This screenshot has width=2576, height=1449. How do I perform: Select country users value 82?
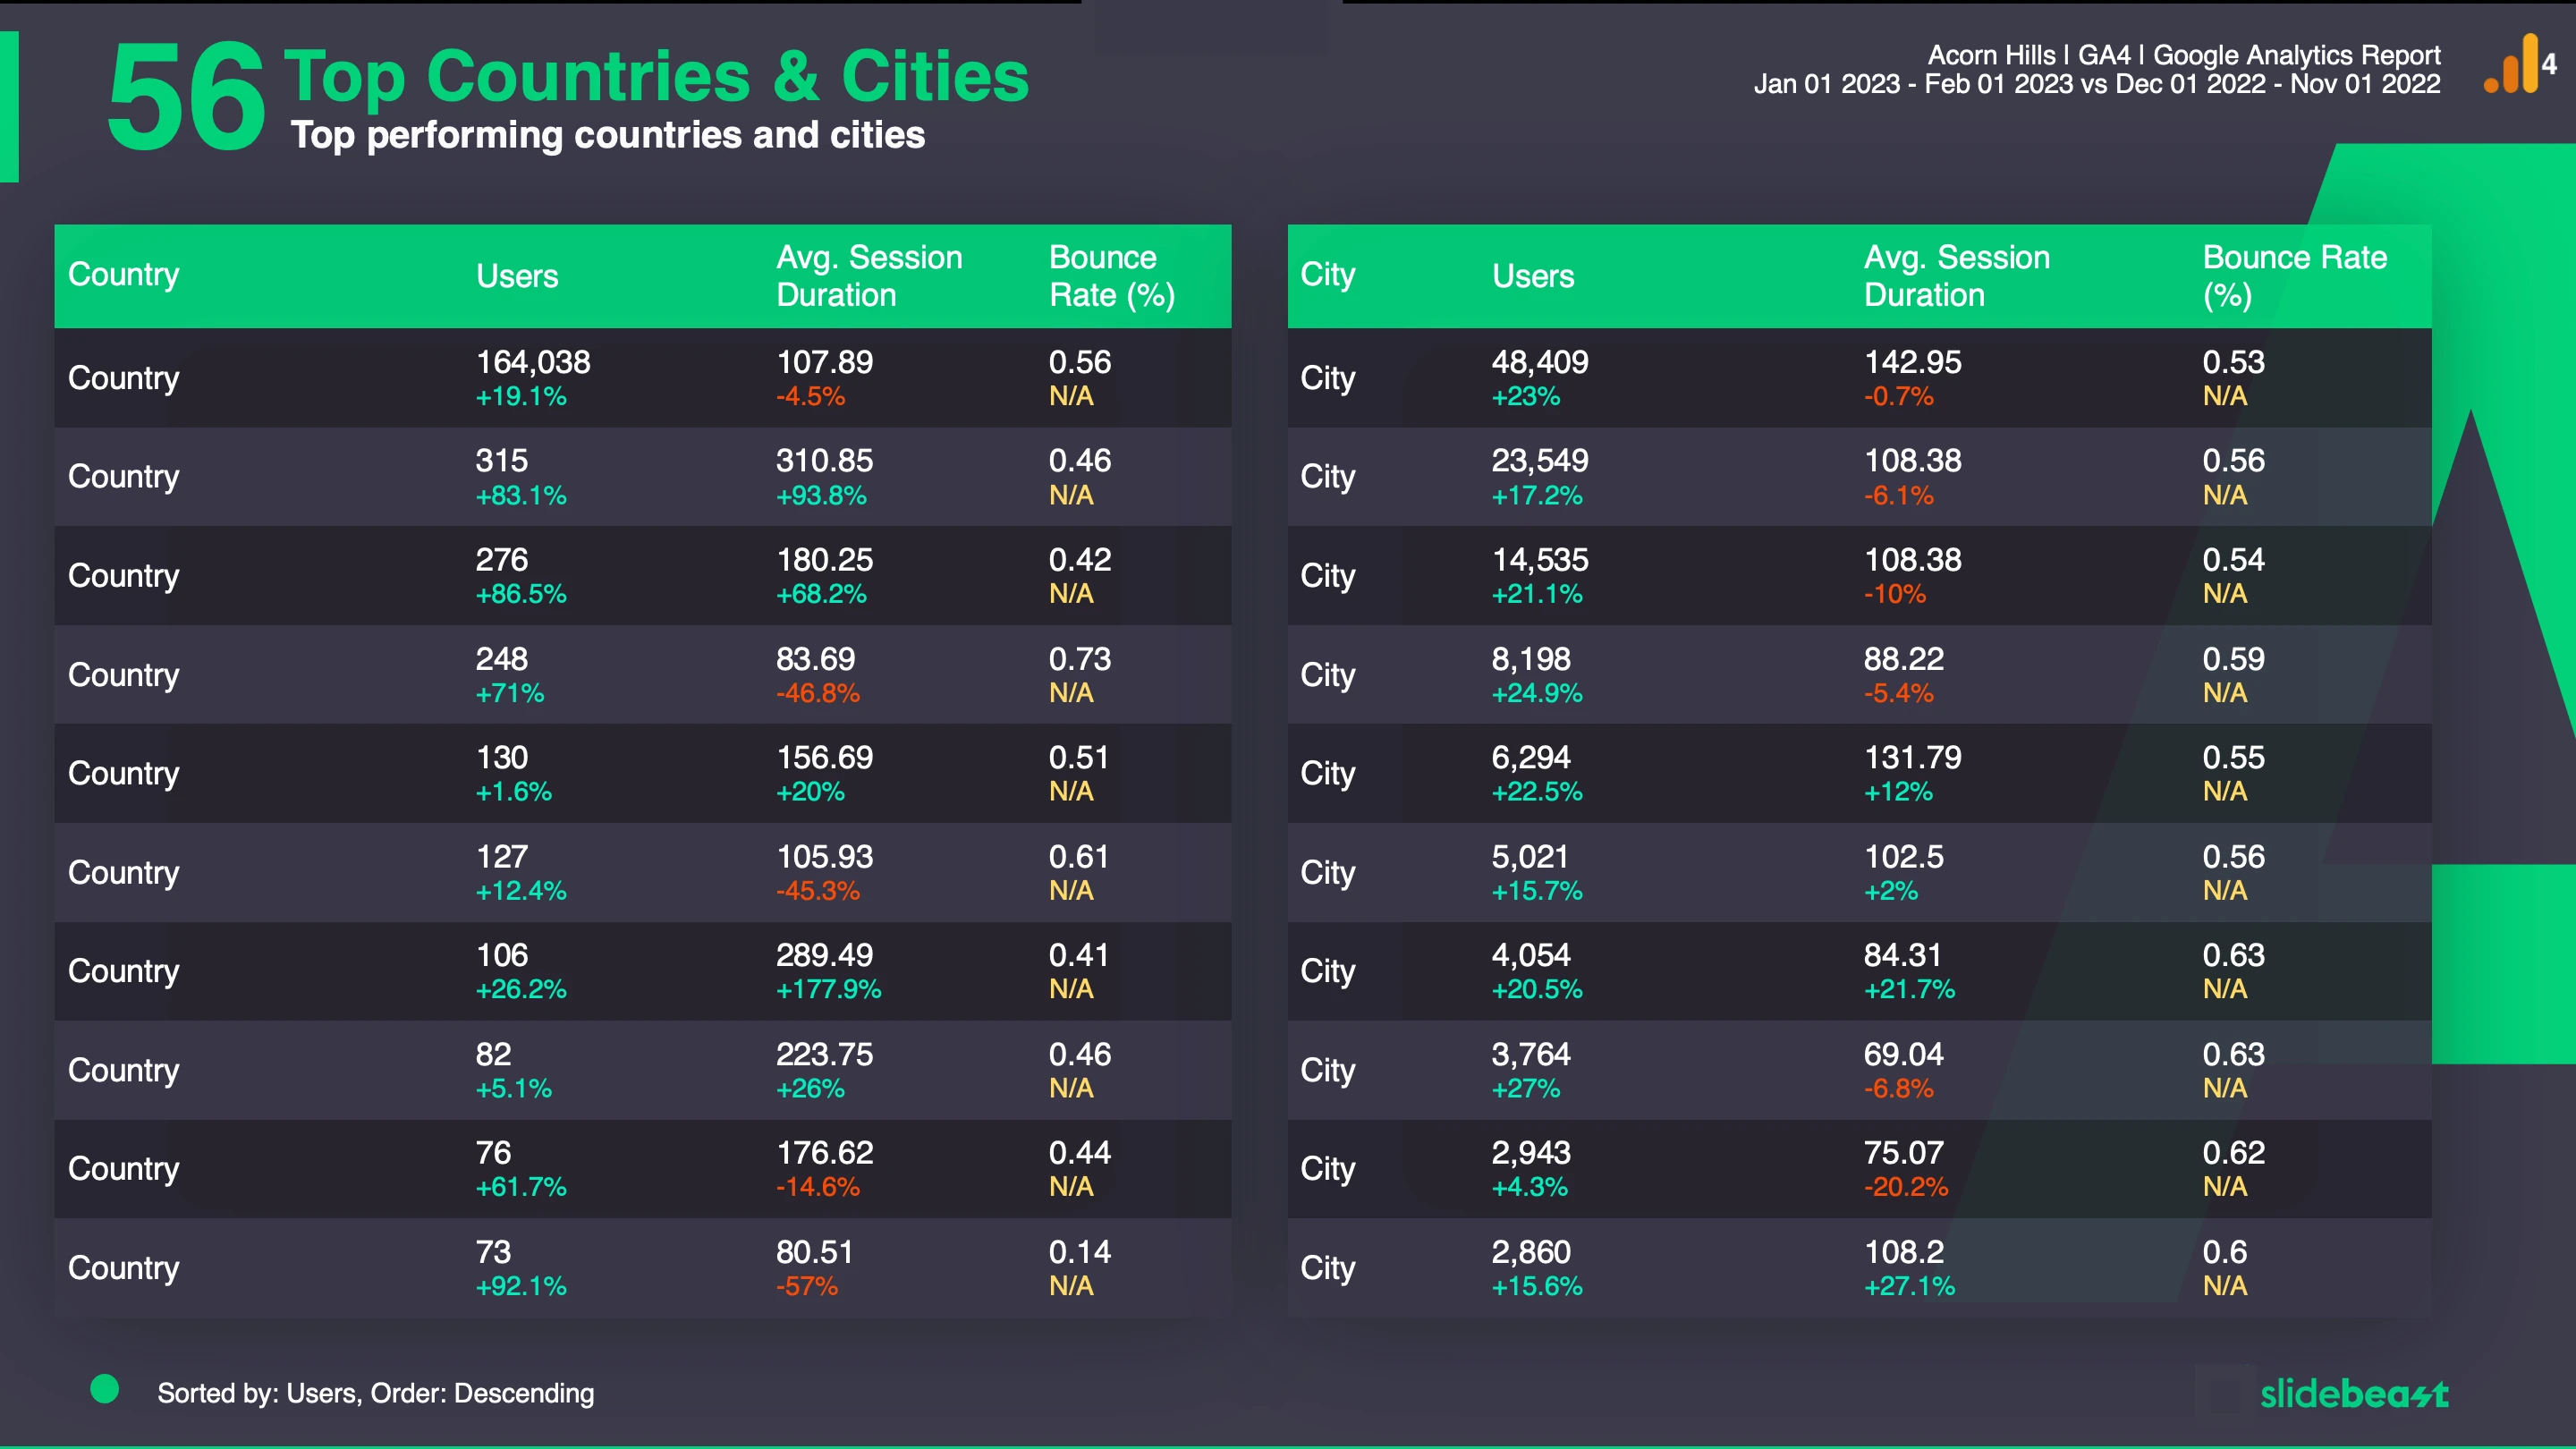(494, 1054)
